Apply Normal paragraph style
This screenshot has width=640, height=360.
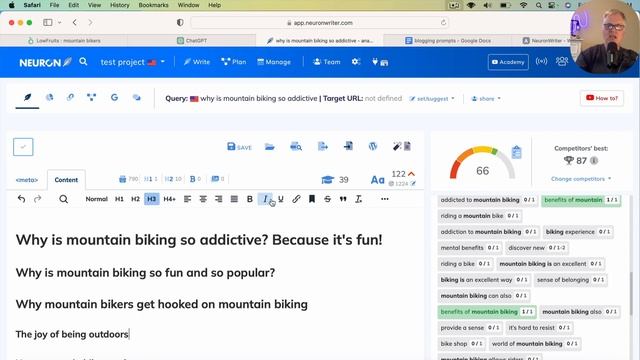tap(96, 199)
